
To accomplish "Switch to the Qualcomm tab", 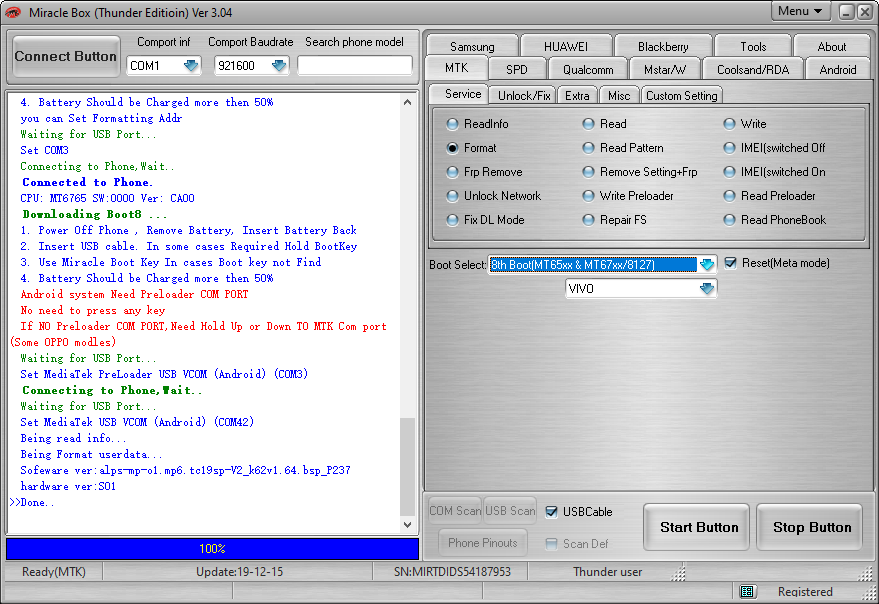I will pyautogui.click(x=588, y=69).
